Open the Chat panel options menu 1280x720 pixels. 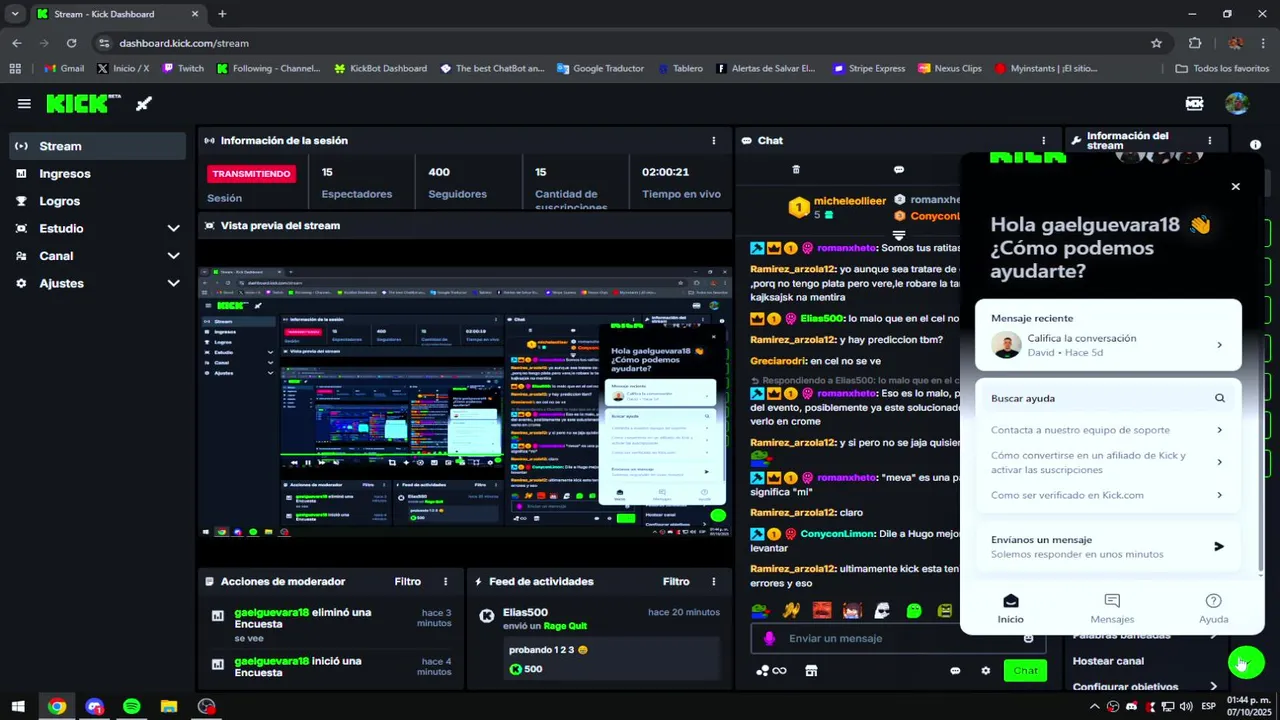1043,141
